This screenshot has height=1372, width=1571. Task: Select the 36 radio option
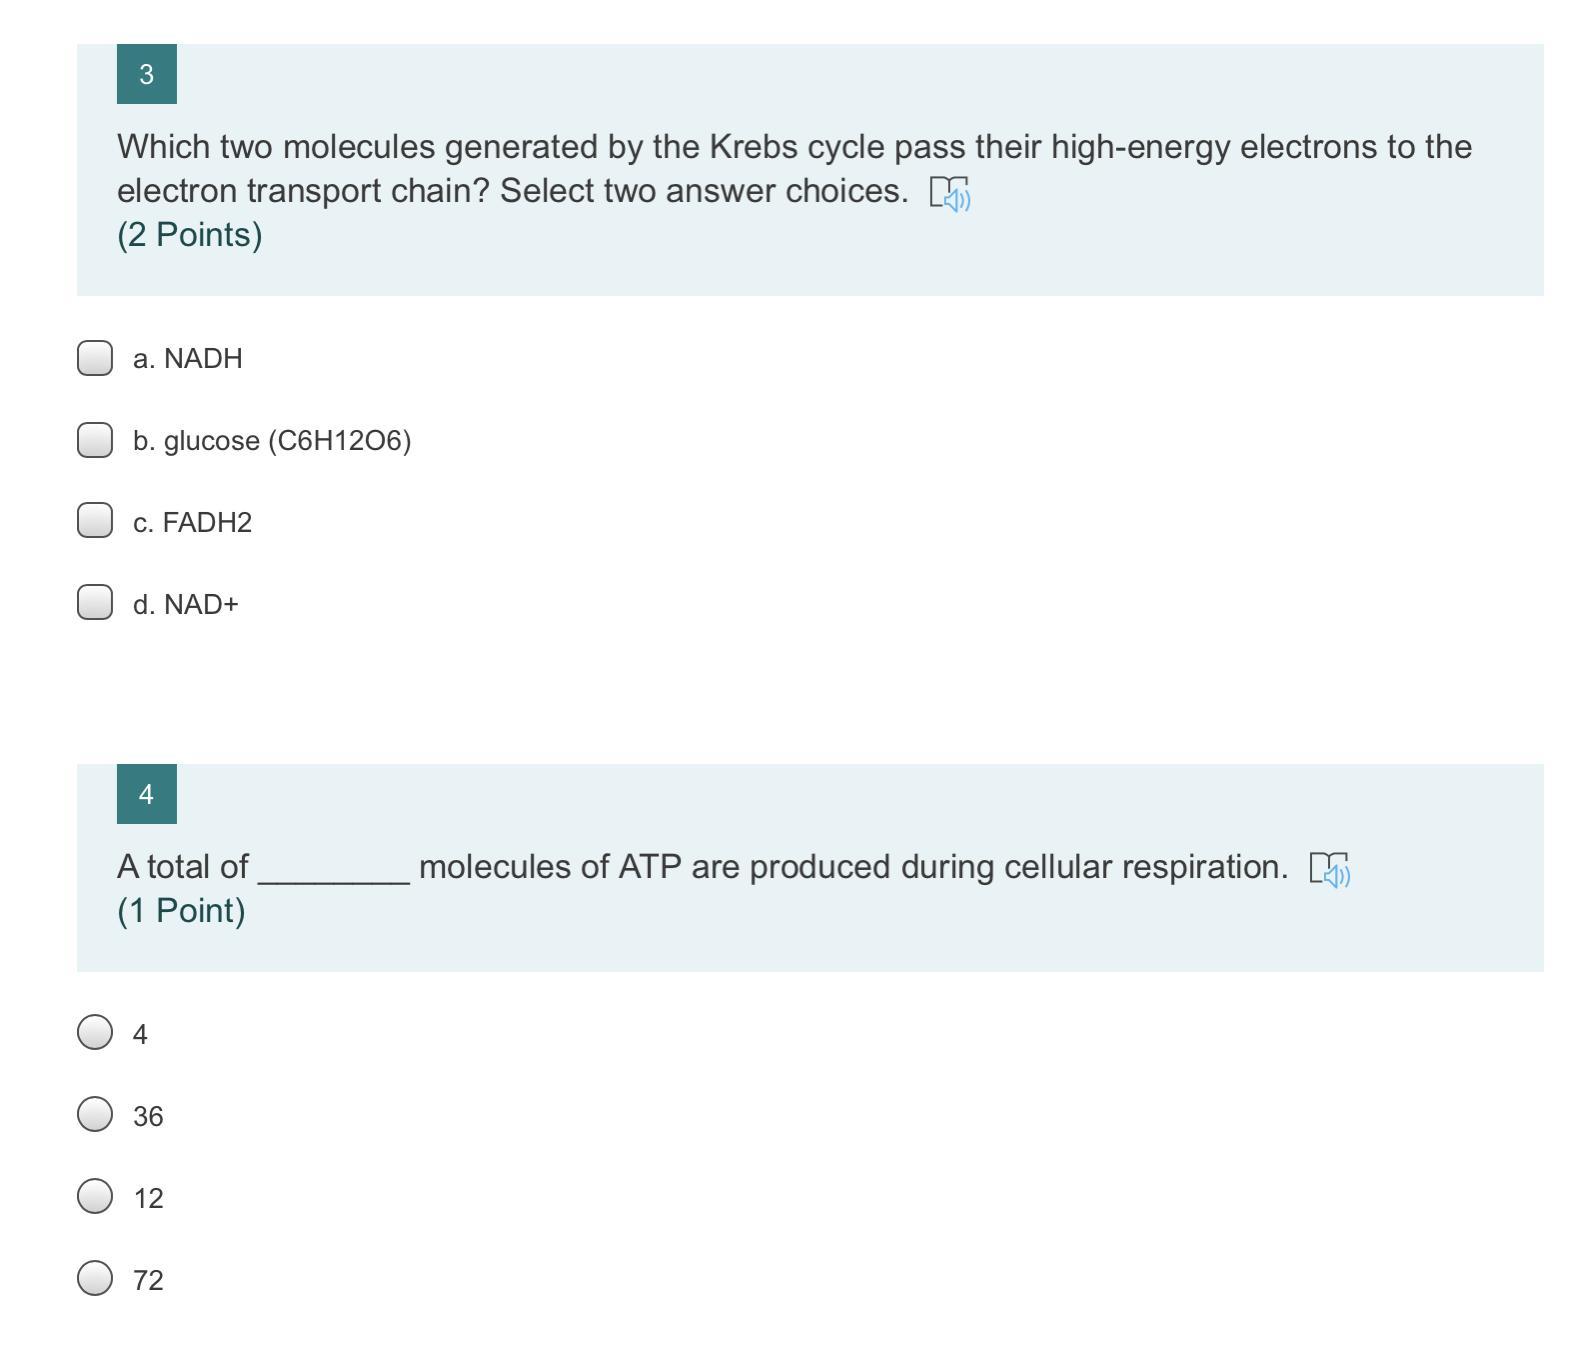coord(95,1115)
